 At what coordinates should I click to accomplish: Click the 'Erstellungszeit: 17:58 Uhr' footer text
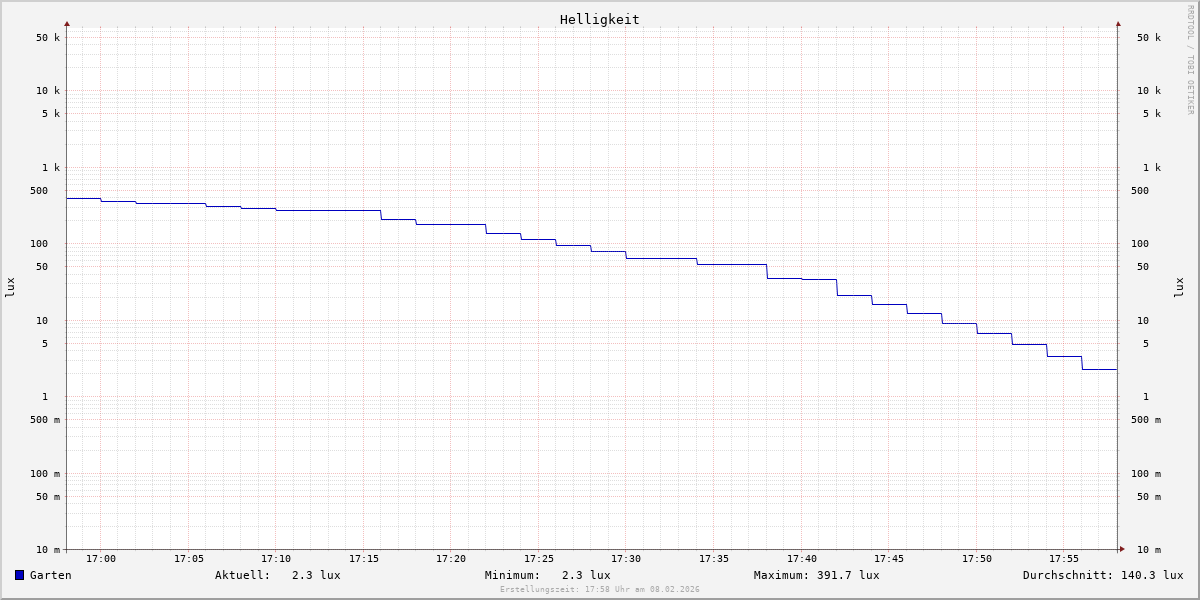(600, 589)
